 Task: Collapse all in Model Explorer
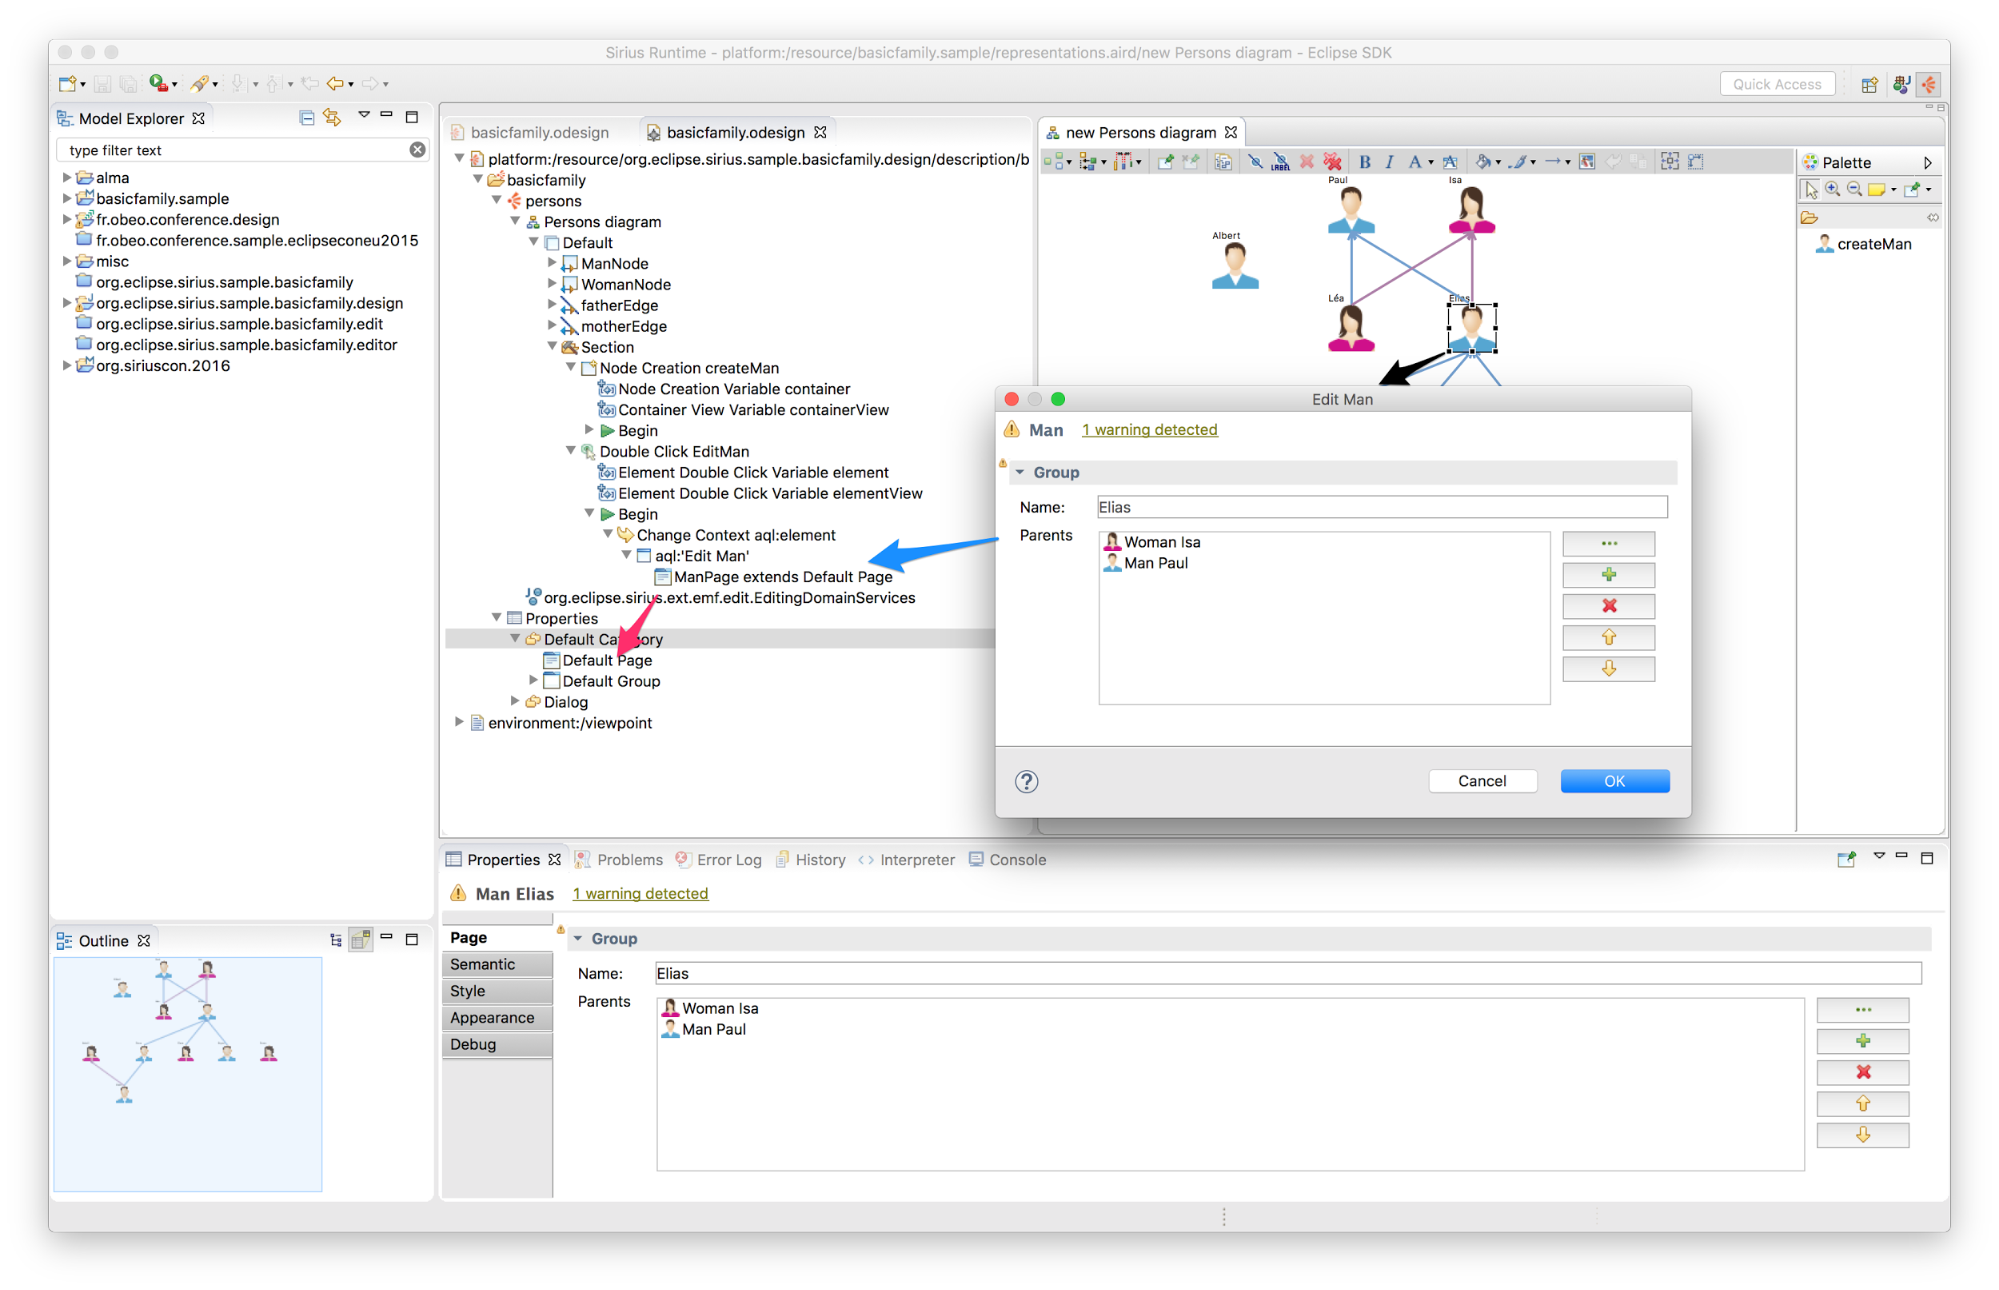[307, 118]
